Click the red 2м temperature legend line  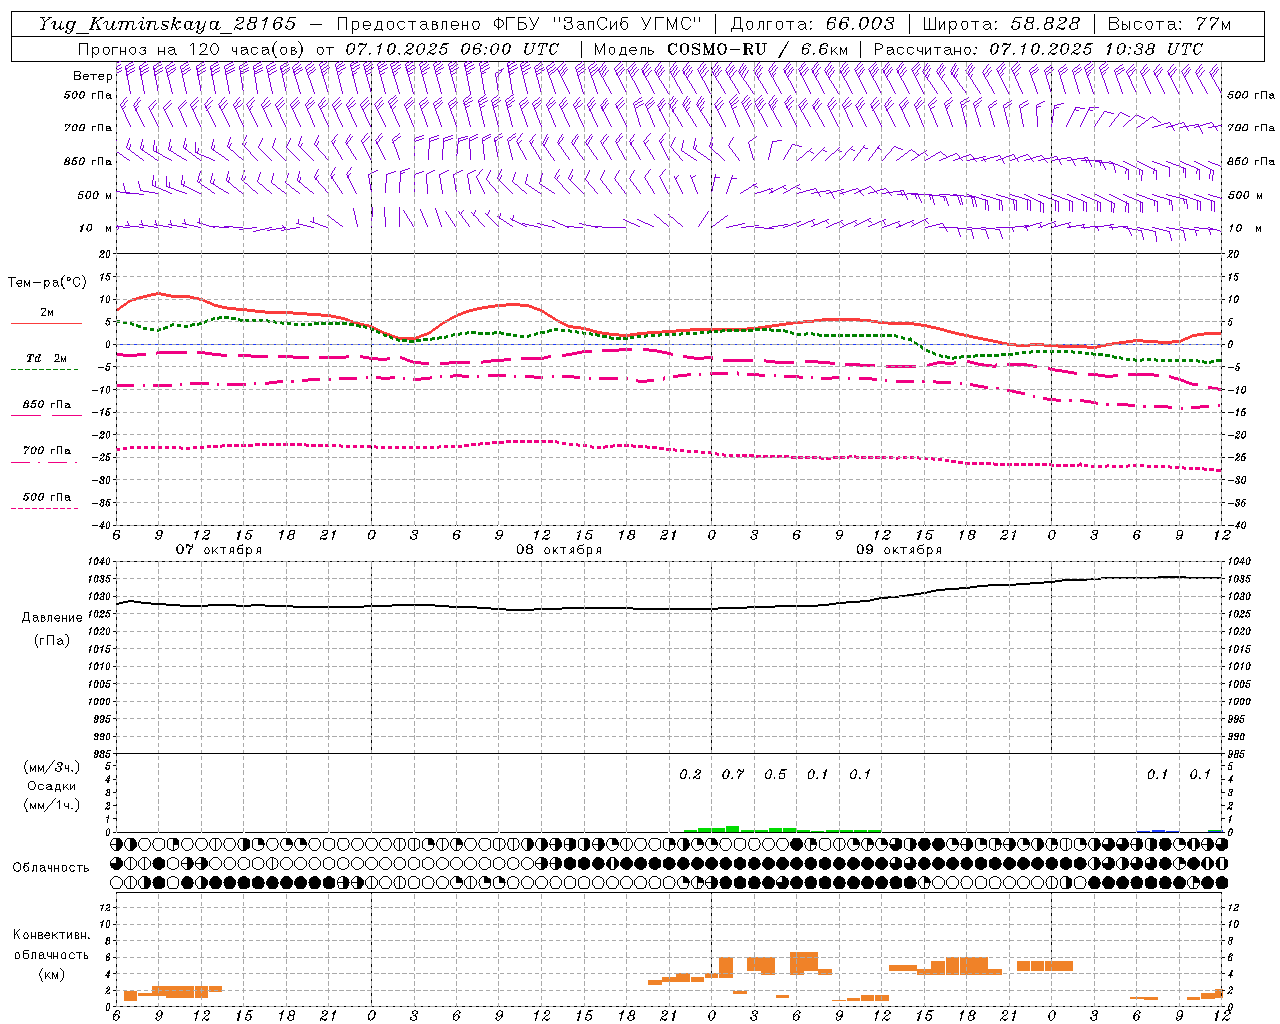tap(46, 323)
